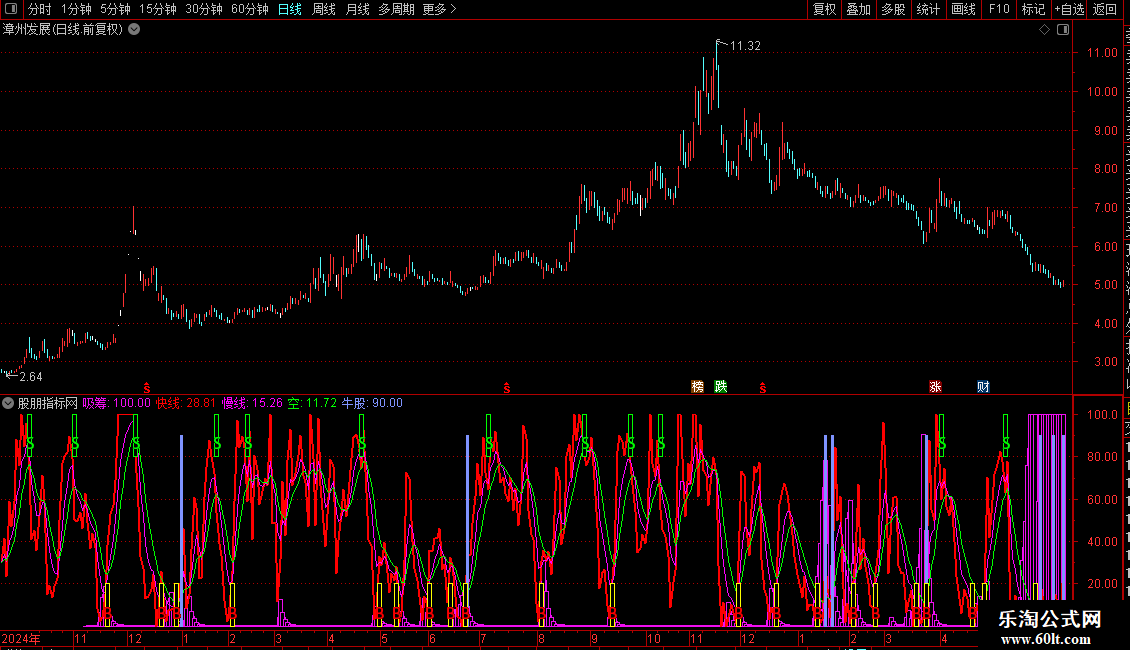Click the 快线: 28.81 indicator value
Image resolution: width=1130 pixels, height=650 pixels.
coord(186,403)
